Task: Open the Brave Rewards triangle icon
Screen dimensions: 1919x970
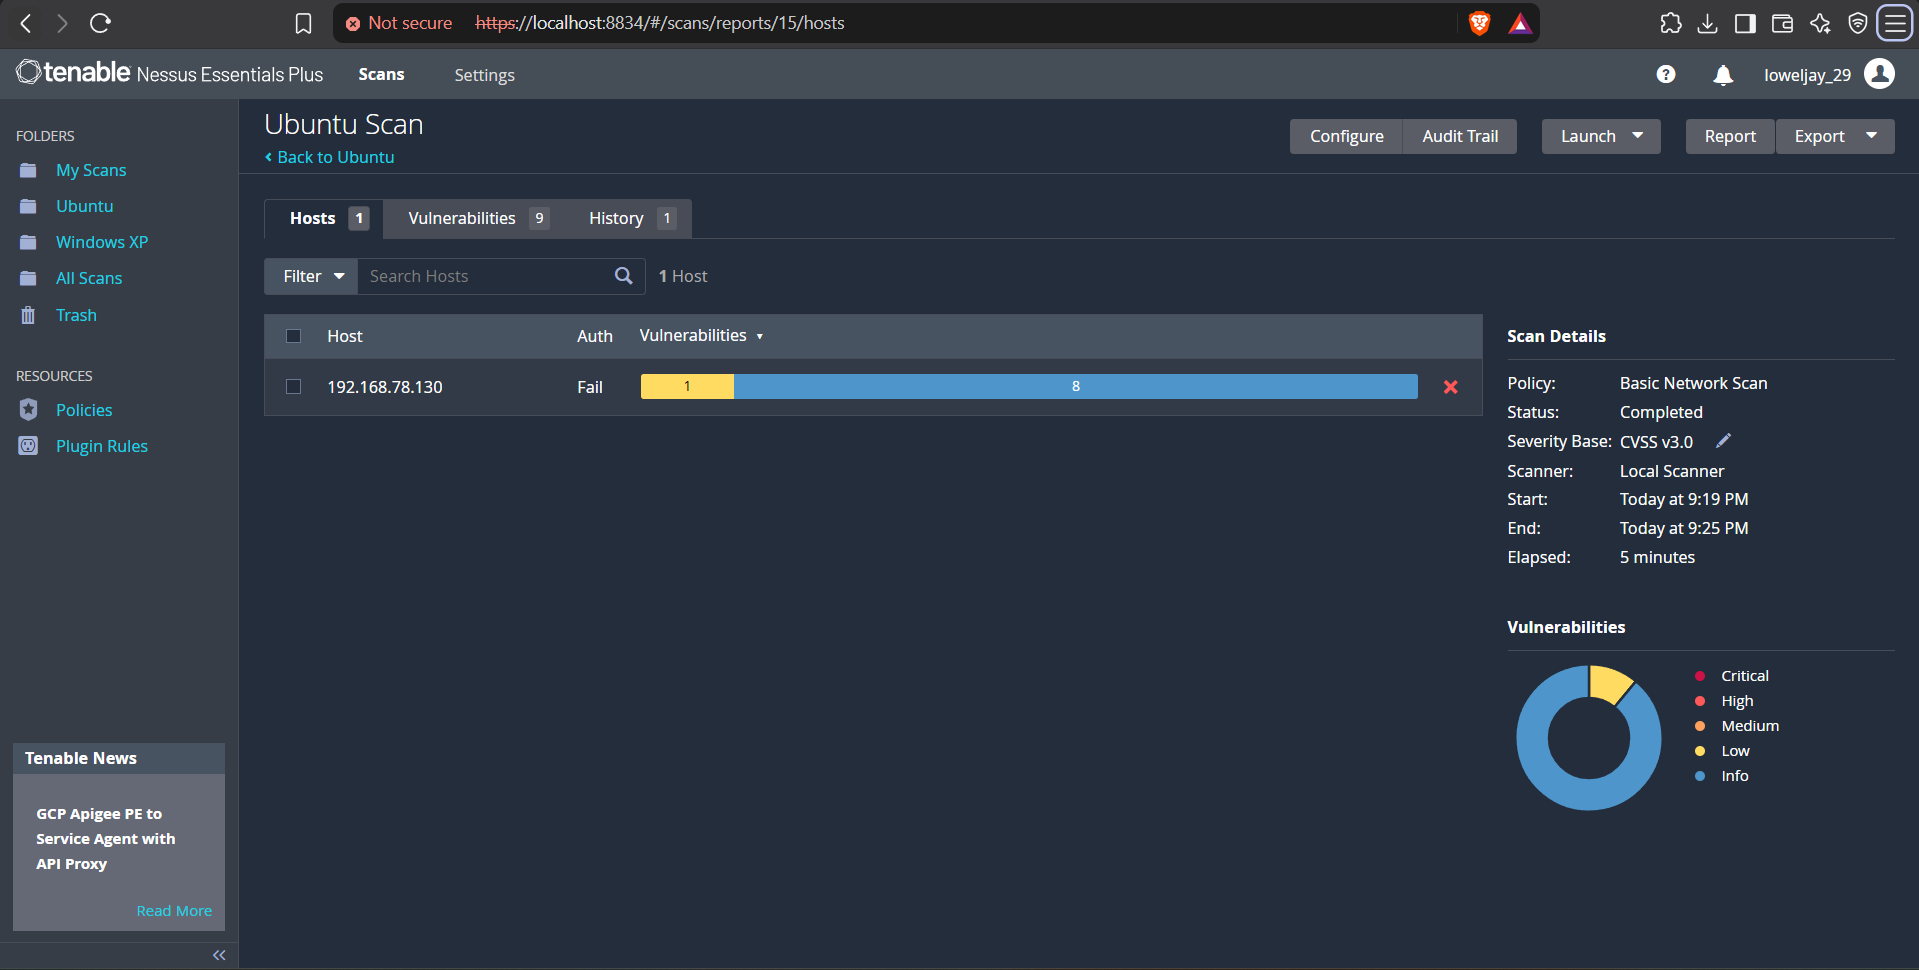Action: 1520,23
